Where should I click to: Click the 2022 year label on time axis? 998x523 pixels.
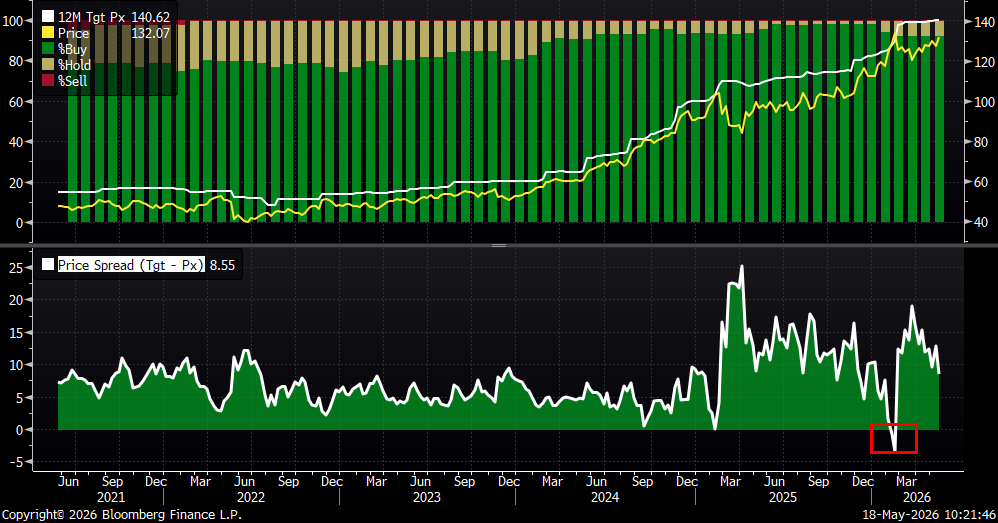click(251, 498)
